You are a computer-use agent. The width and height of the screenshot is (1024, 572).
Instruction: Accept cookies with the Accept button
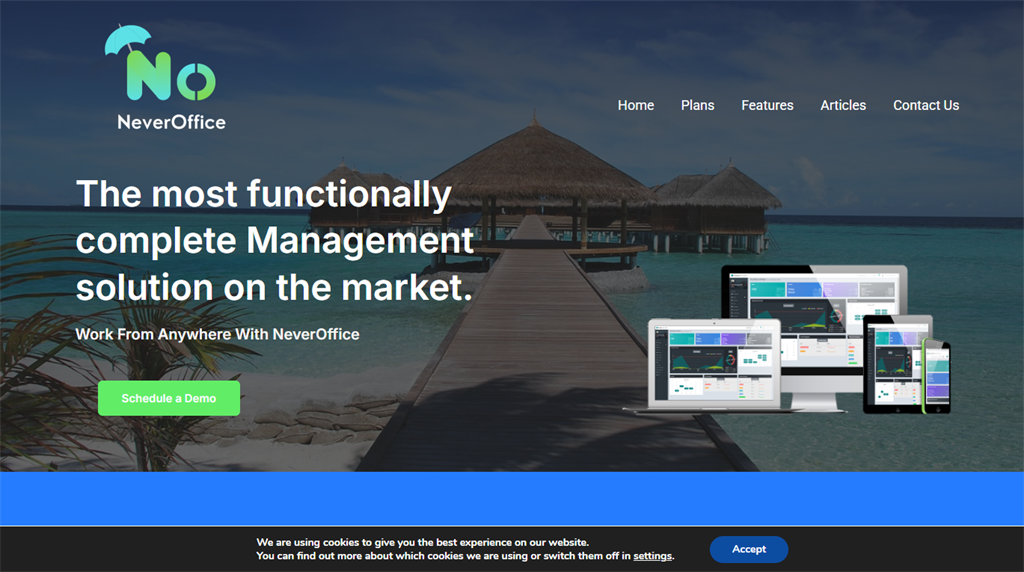pos(748,549)
